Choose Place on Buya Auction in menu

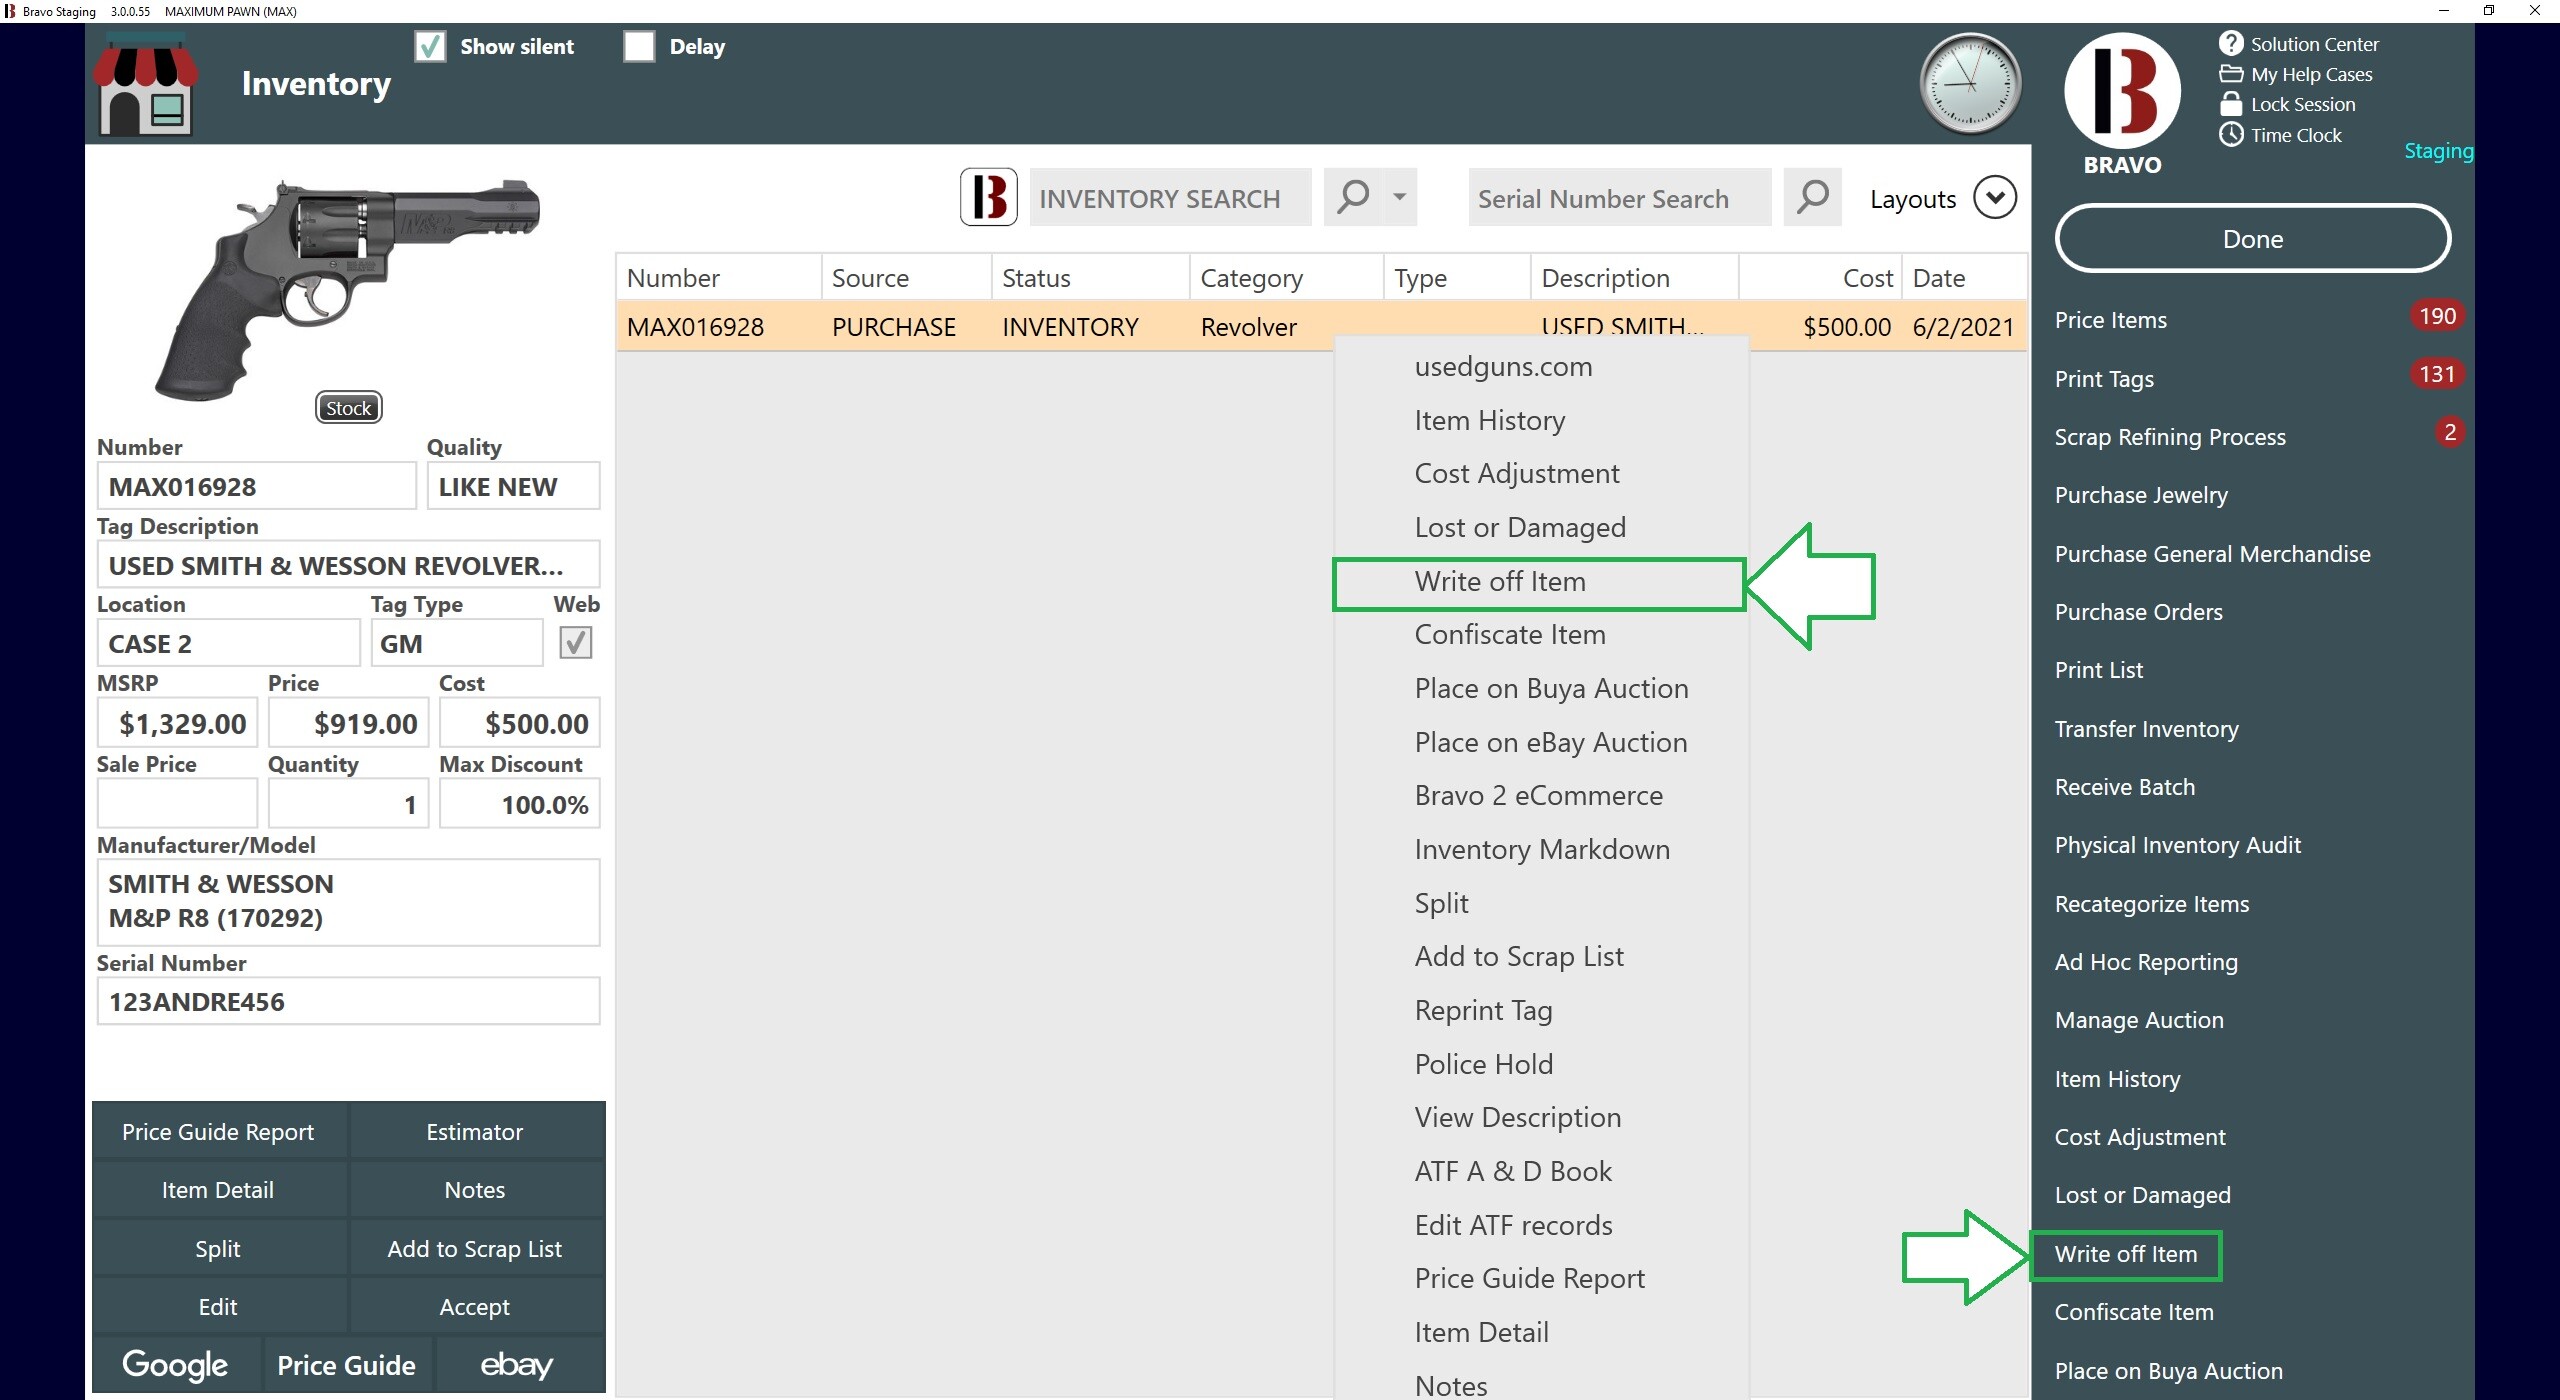(1550, 689)
